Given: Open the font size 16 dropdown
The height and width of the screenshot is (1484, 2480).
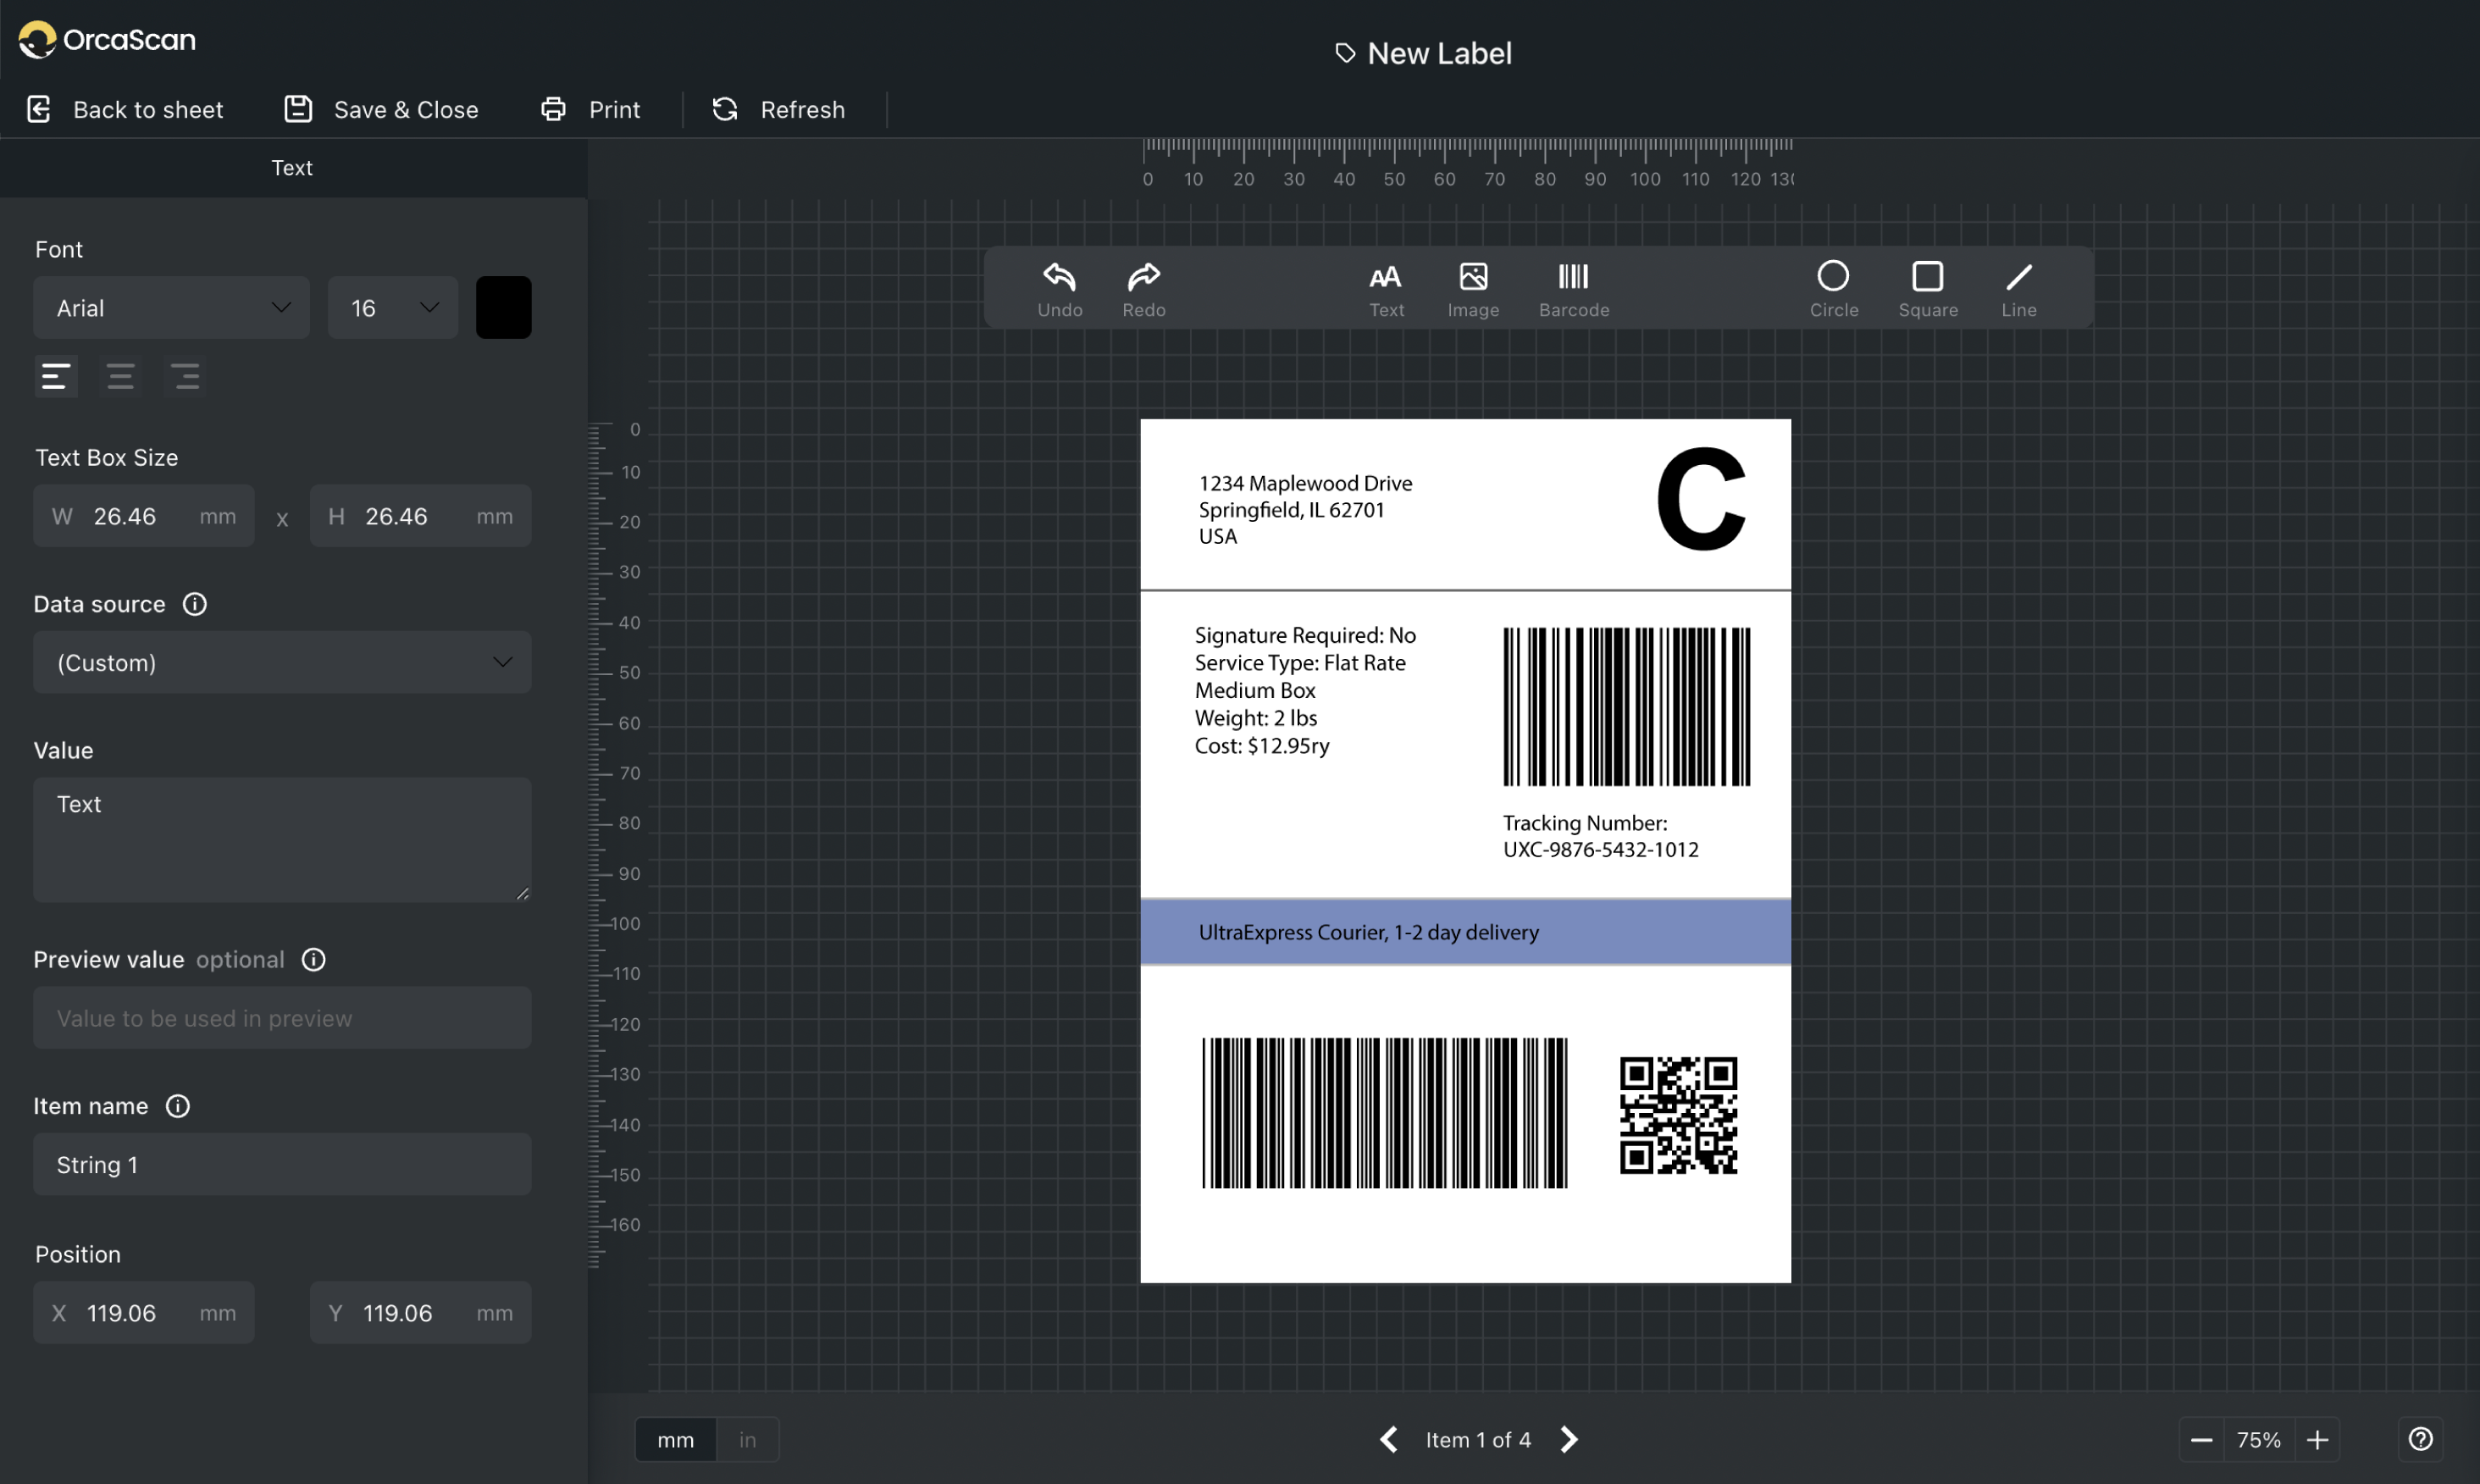Looking at the screenshot, I should (393, 307).
